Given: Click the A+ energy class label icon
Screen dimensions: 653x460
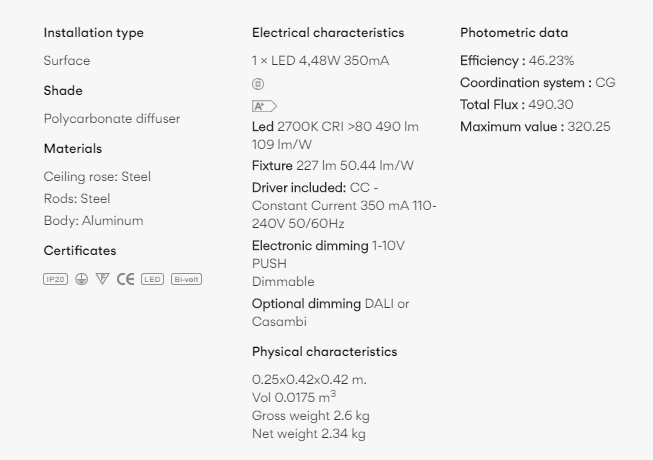Looking at the screenshot, I should 264,106.
